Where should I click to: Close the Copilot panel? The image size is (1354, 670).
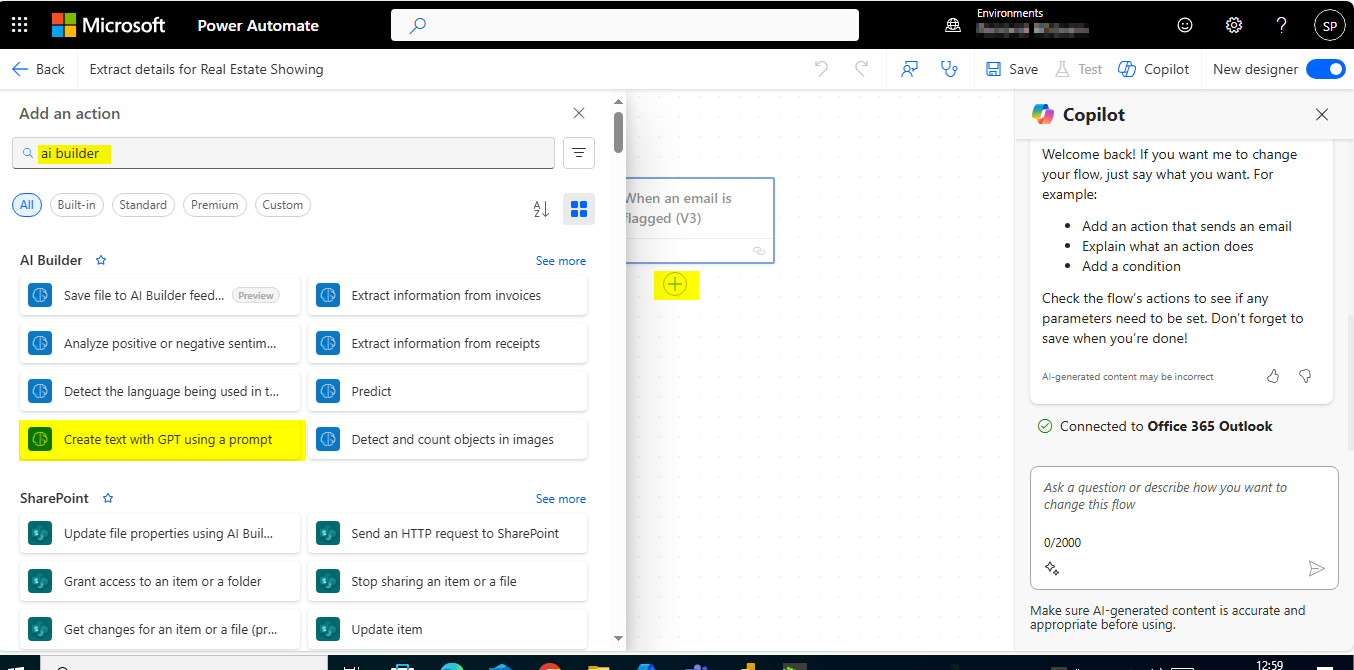coord(1322,115)
